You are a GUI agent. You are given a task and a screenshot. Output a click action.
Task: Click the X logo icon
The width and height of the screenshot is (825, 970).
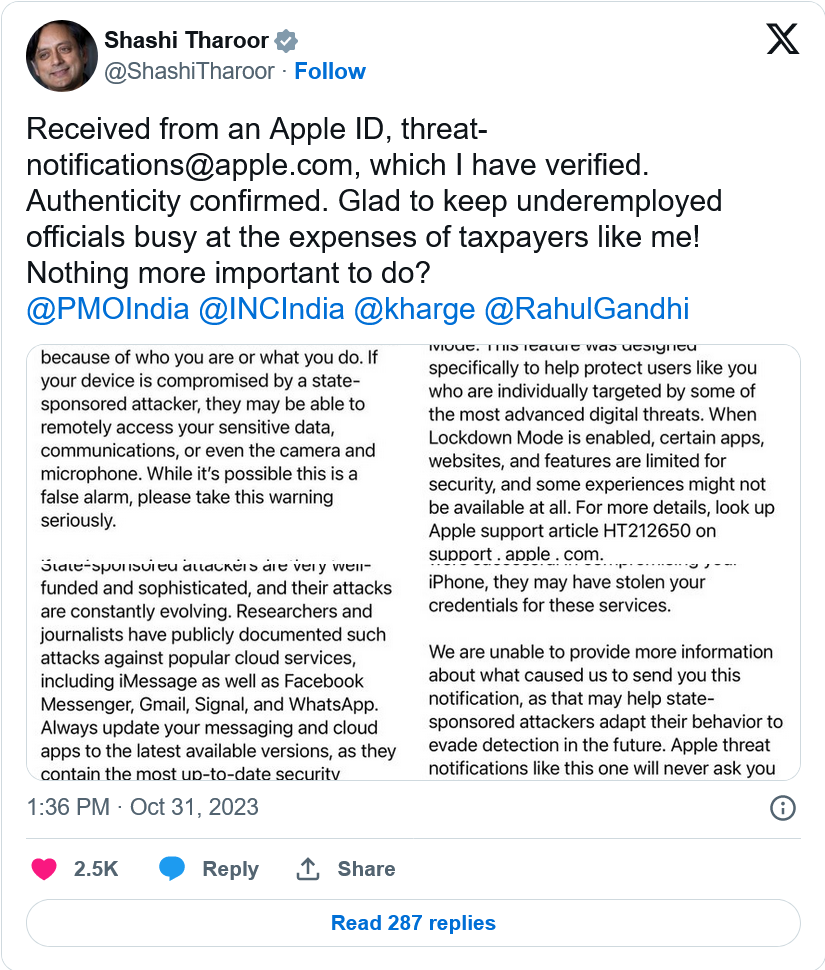pos(782,39)
